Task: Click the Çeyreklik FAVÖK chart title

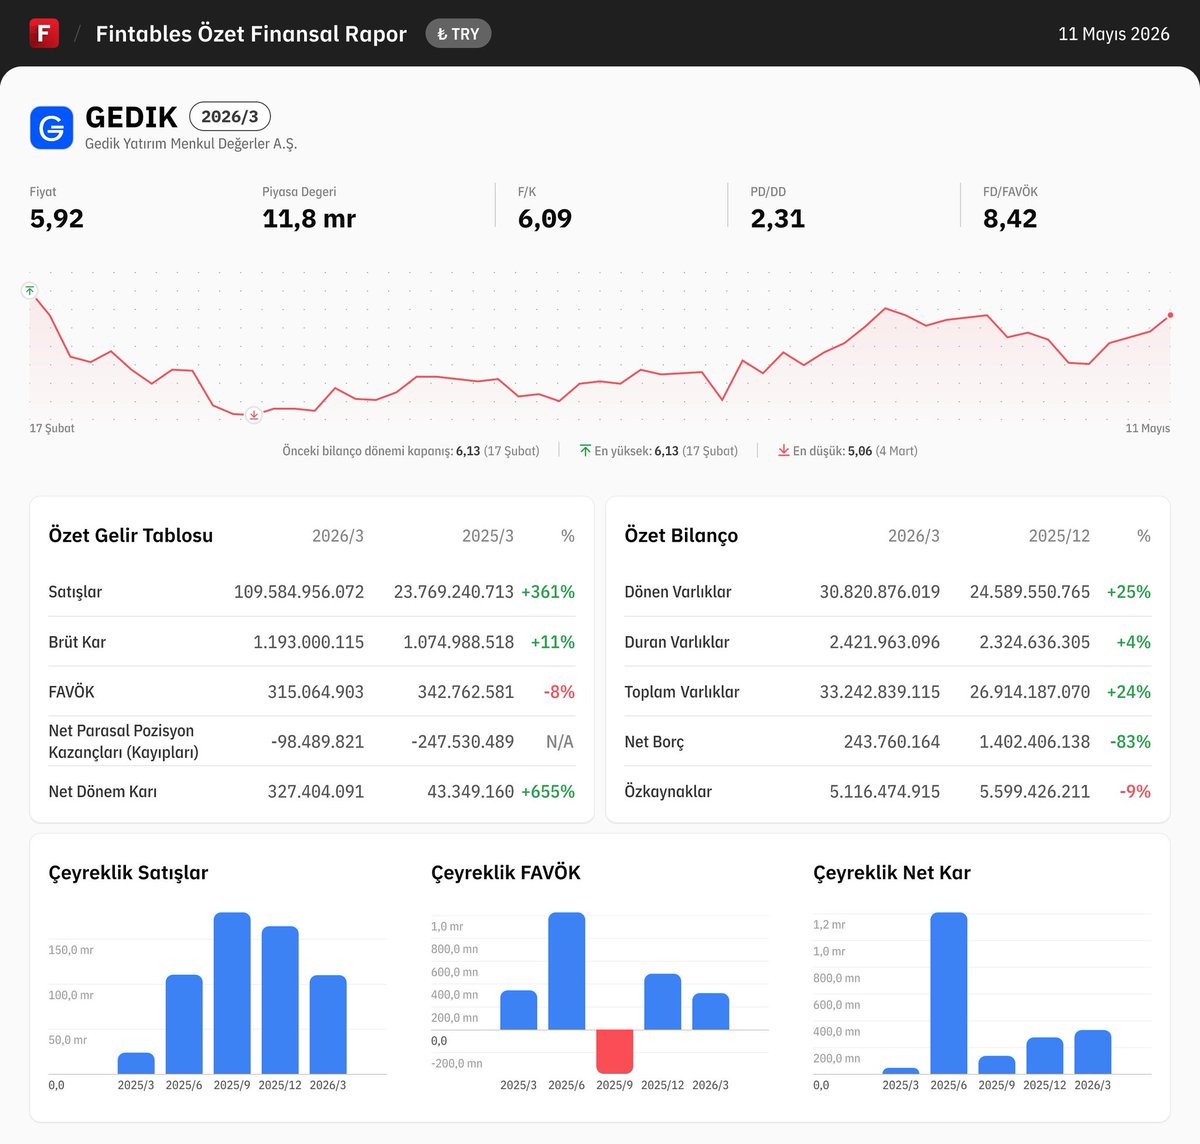Action: [x=506, y=873]
